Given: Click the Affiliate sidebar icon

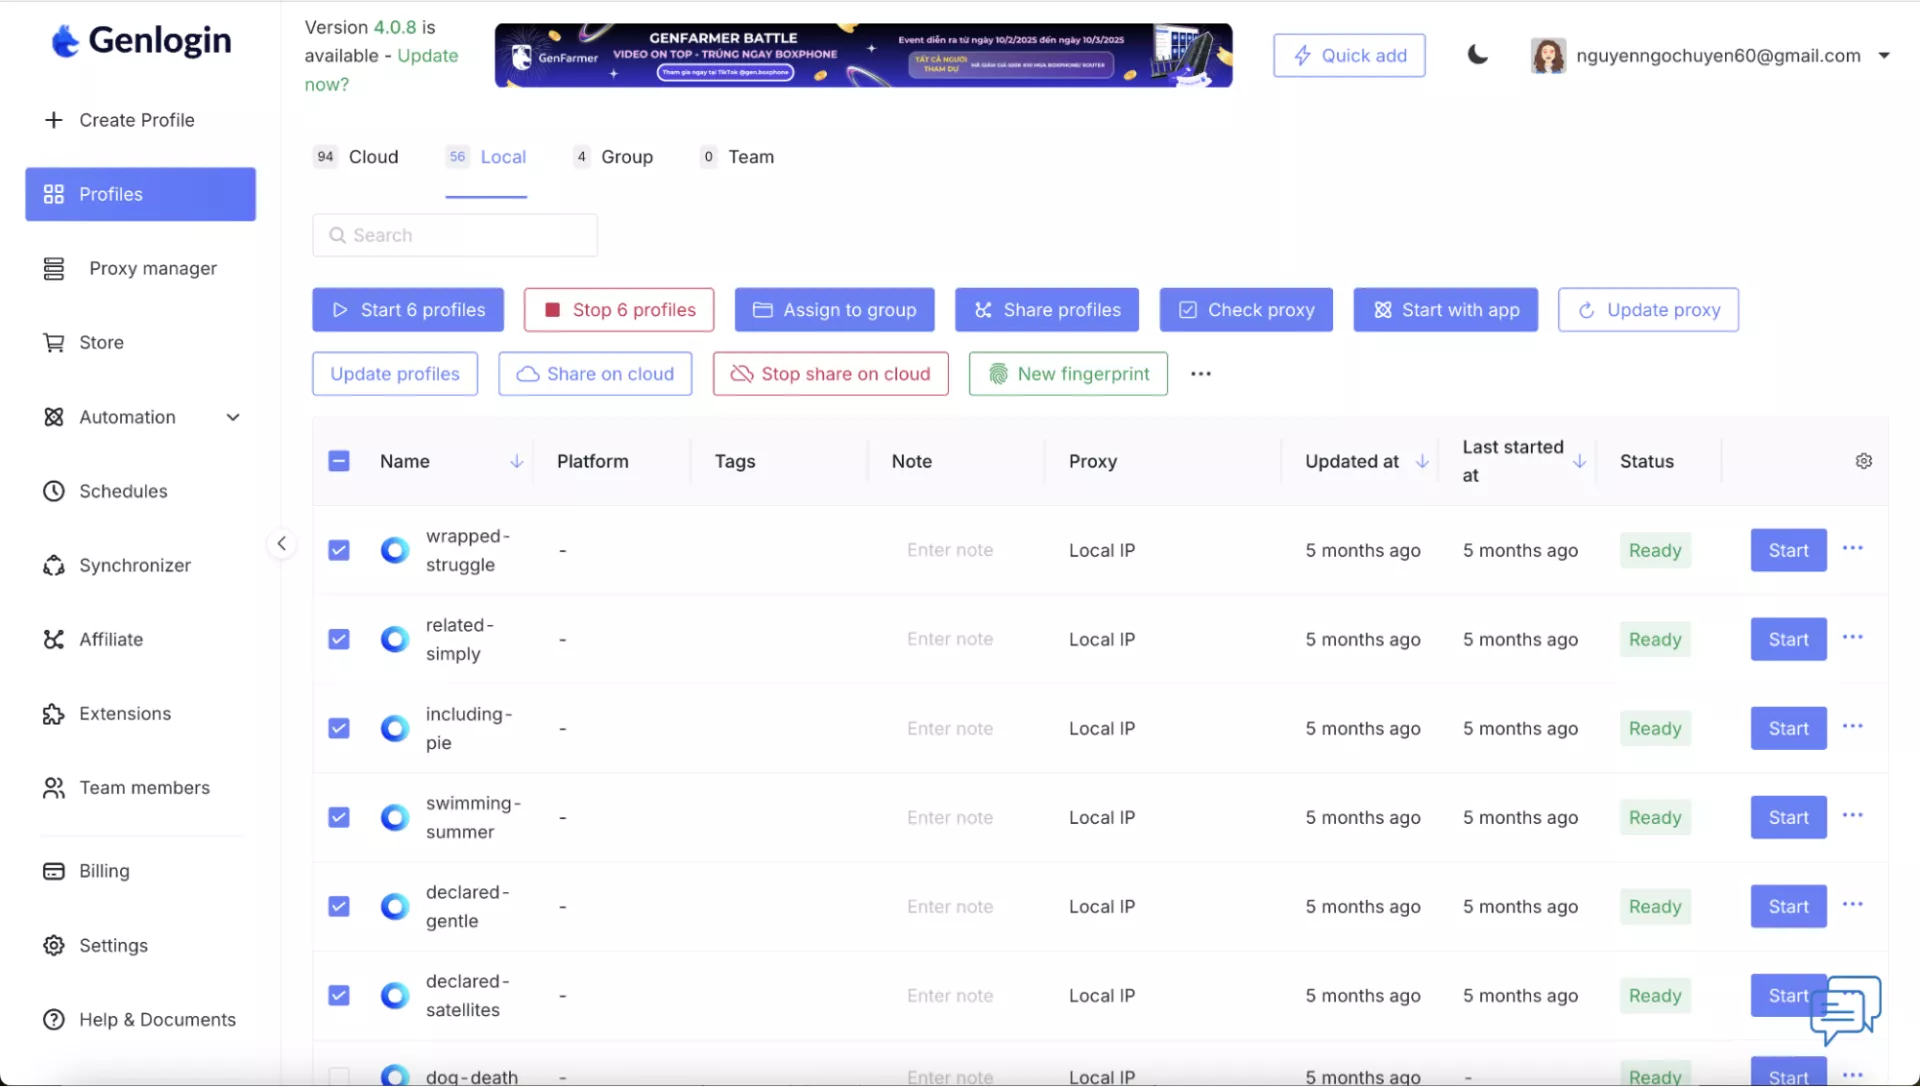Looking at the screenshot, I should [54, 639].
